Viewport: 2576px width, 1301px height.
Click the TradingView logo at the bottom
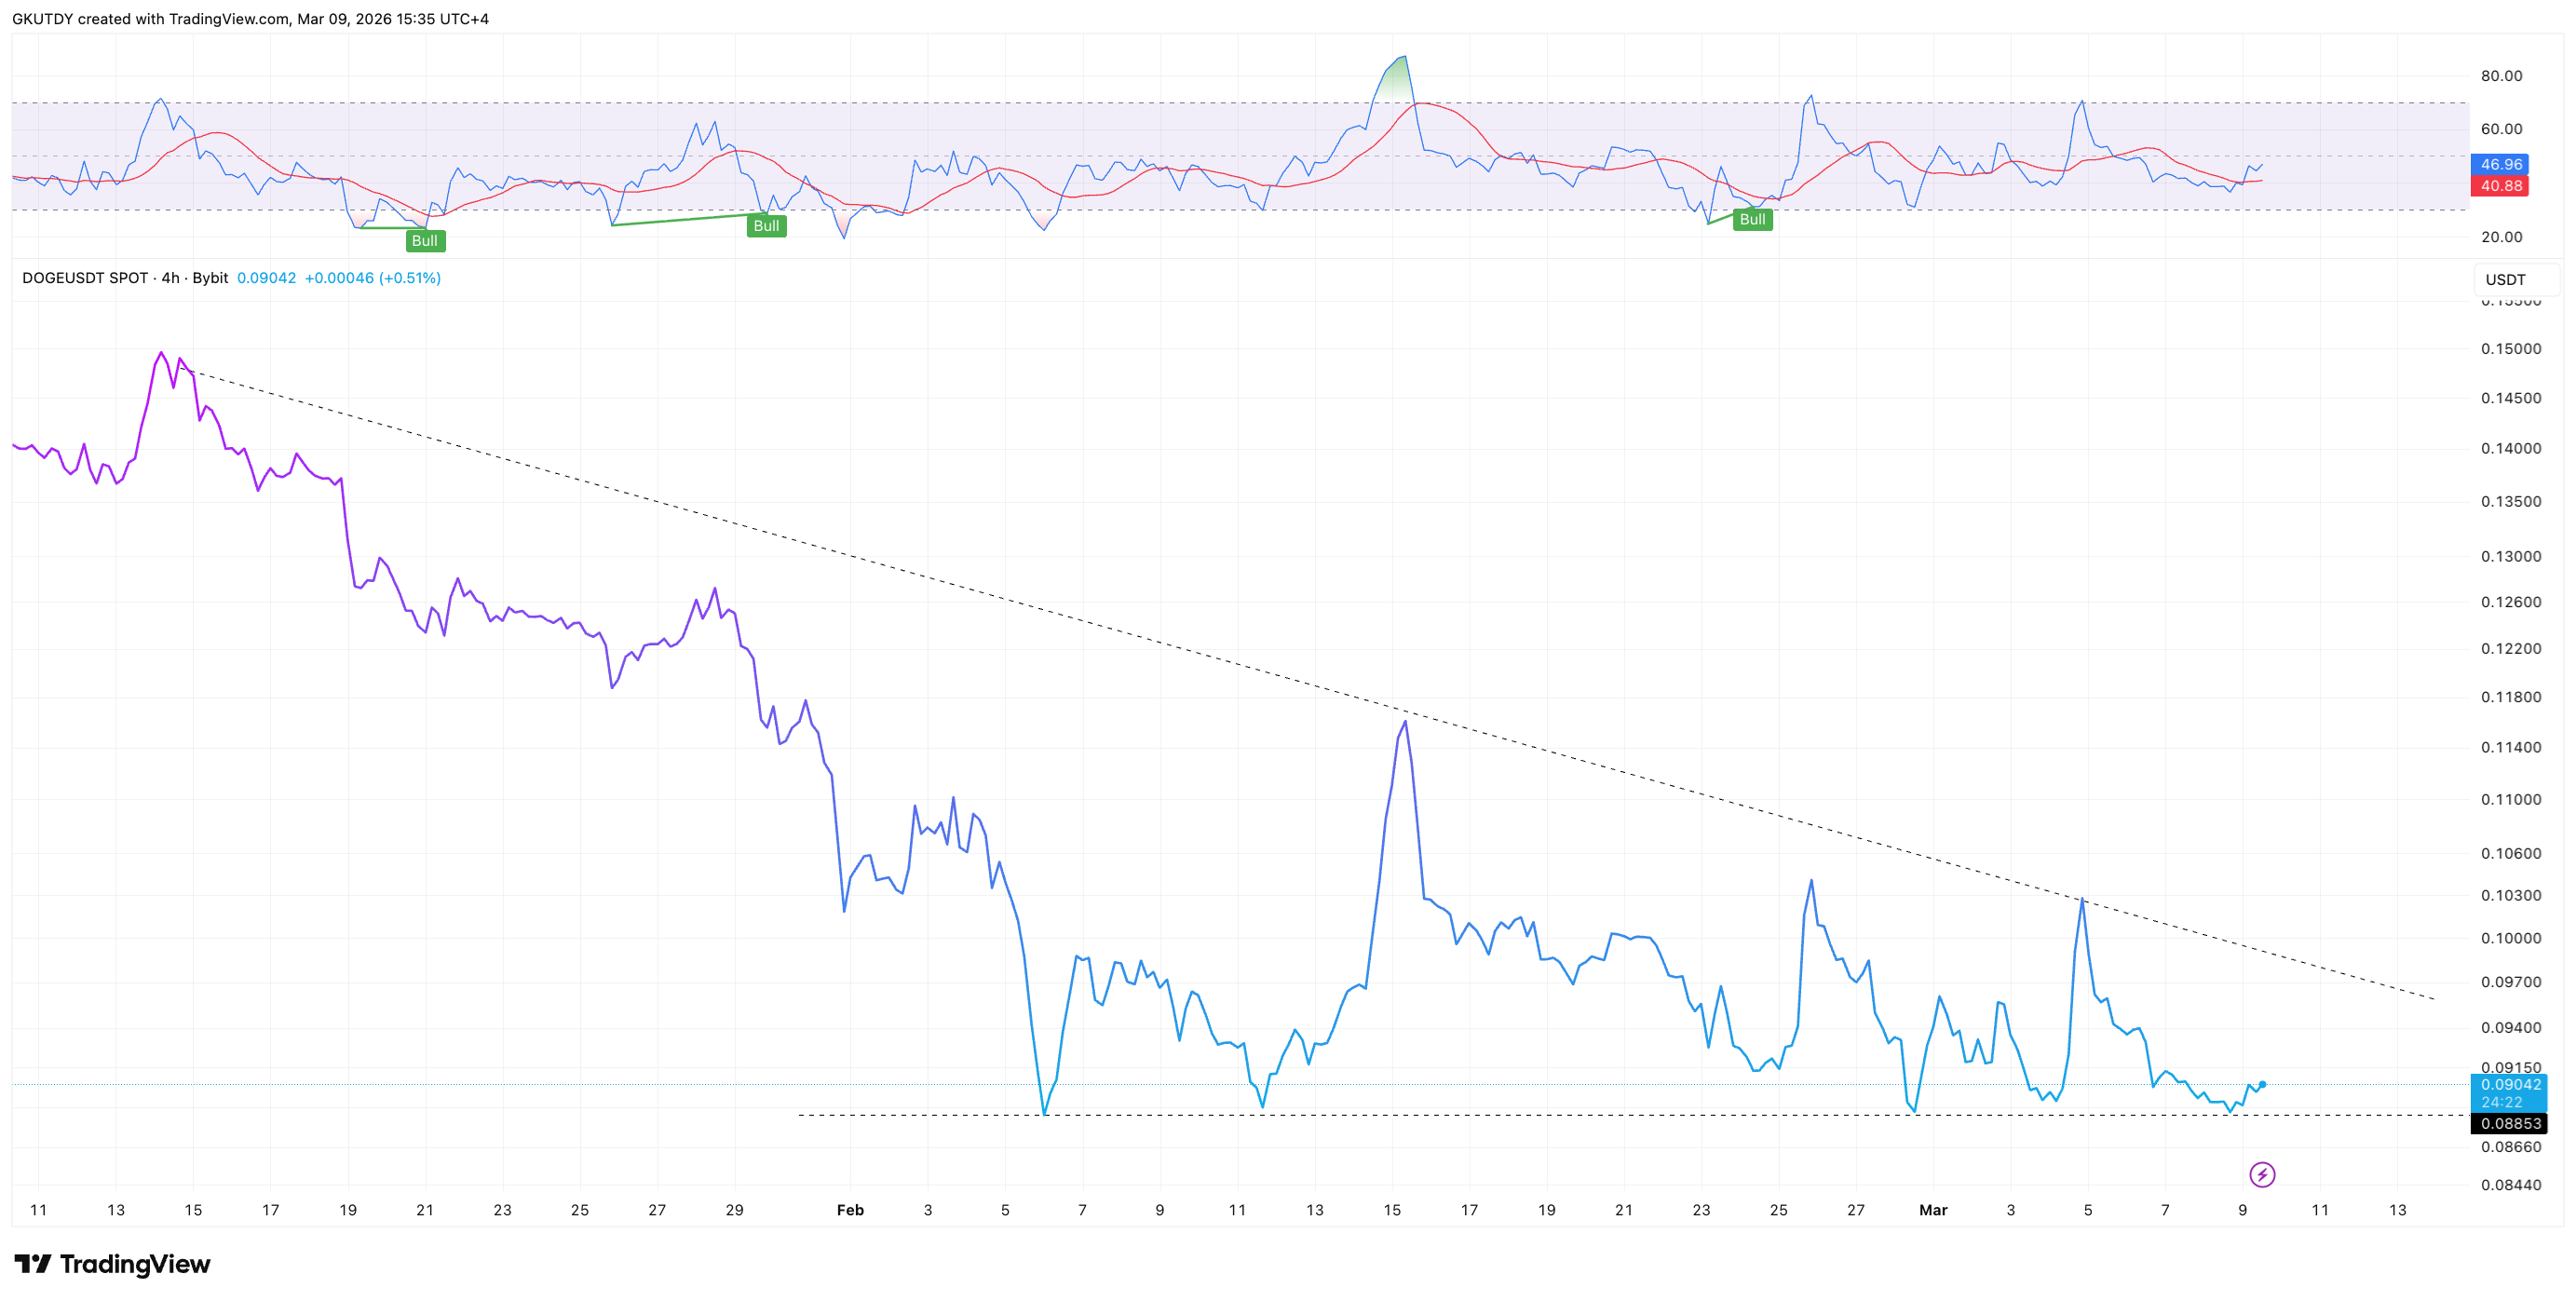[112, 1264]
